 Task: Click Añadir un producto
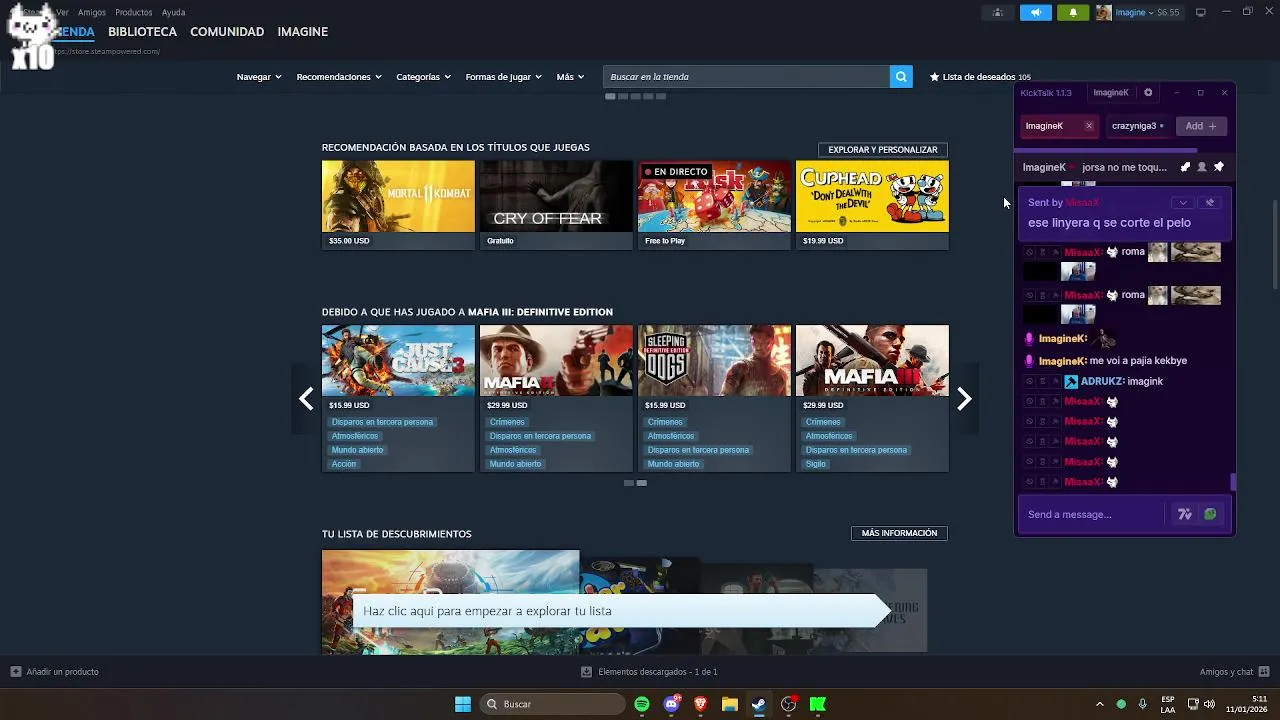[x=55, y=672]
